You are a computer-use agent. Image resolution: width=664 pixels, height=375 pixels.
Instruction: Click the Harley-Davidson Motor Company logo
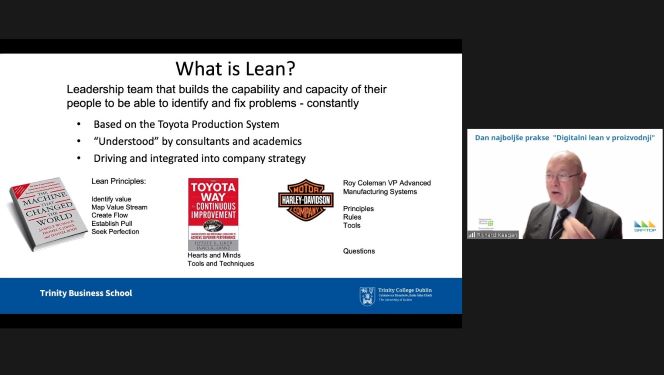(x=306, y=200)
